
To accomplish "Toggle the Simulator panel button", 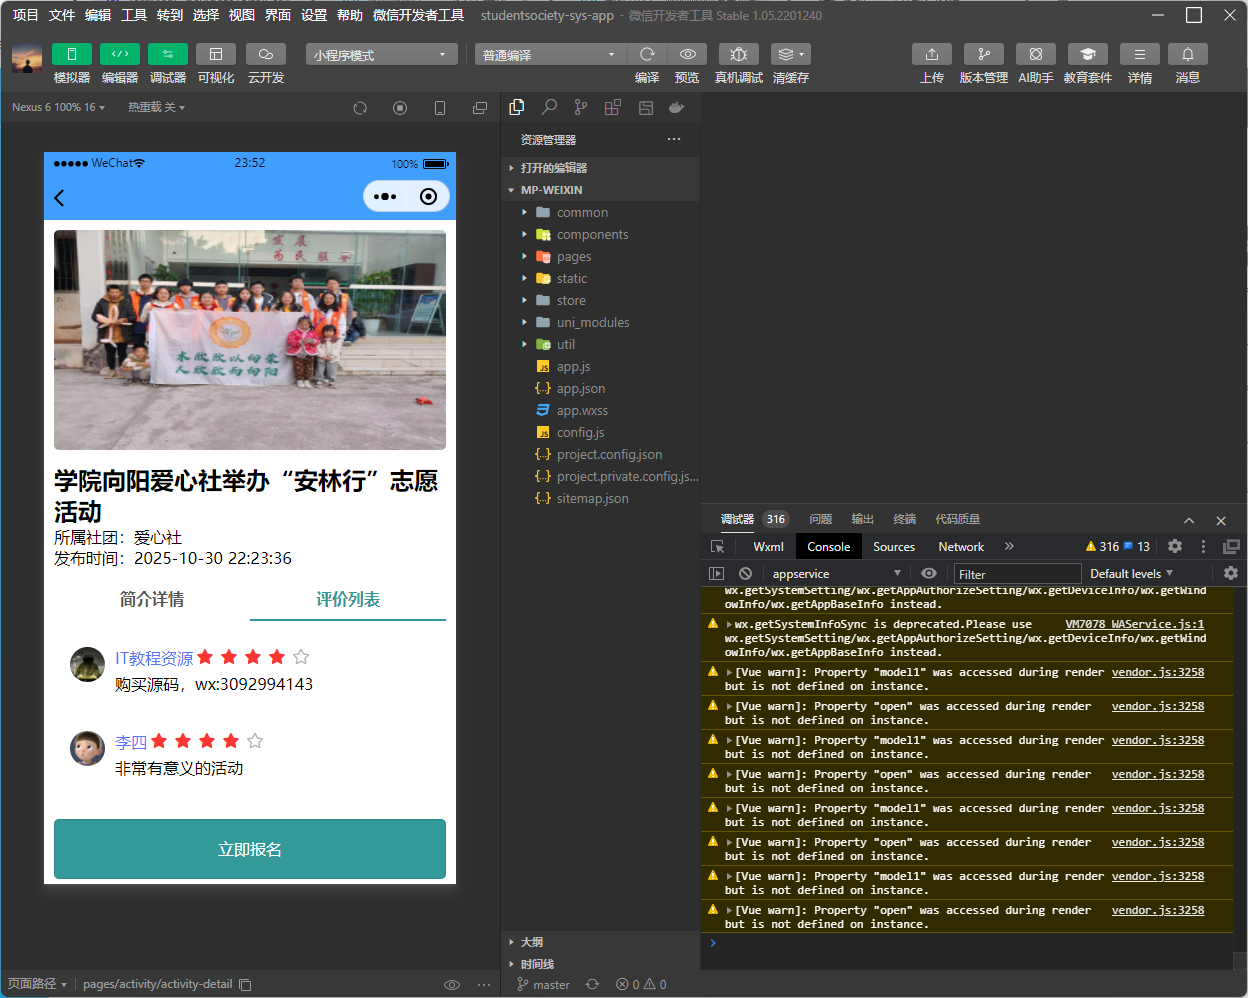I will (x=72, y=54).
